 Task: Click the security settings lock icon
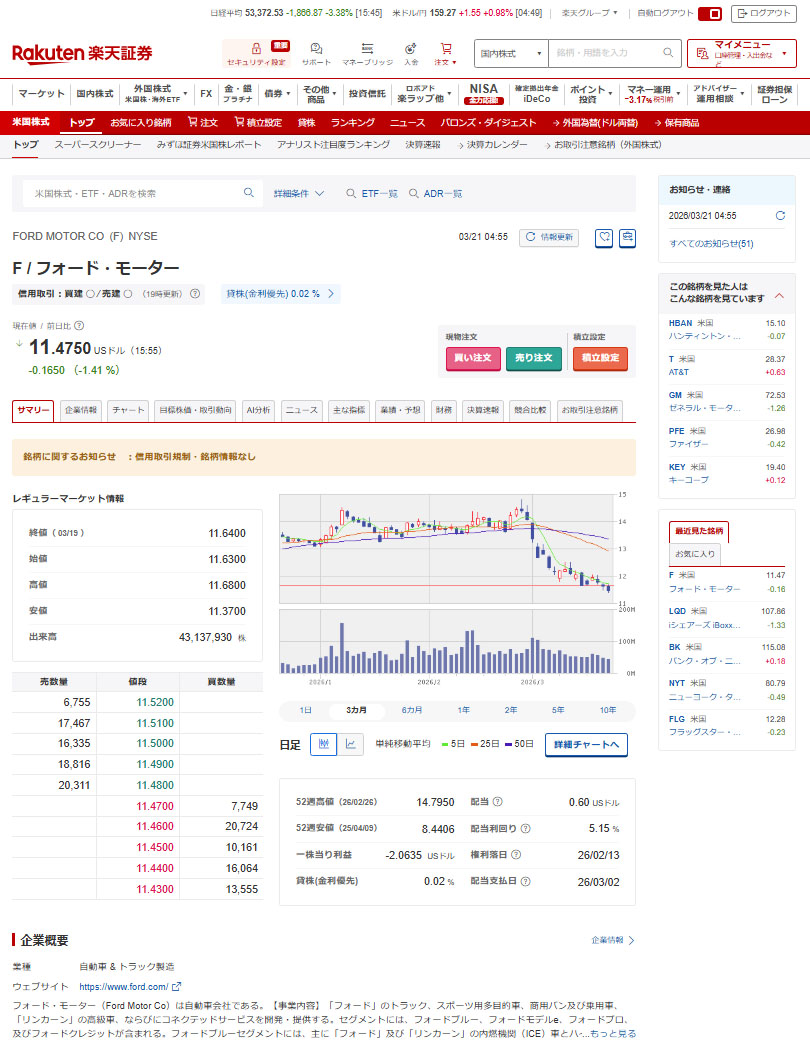coord(256,48)
